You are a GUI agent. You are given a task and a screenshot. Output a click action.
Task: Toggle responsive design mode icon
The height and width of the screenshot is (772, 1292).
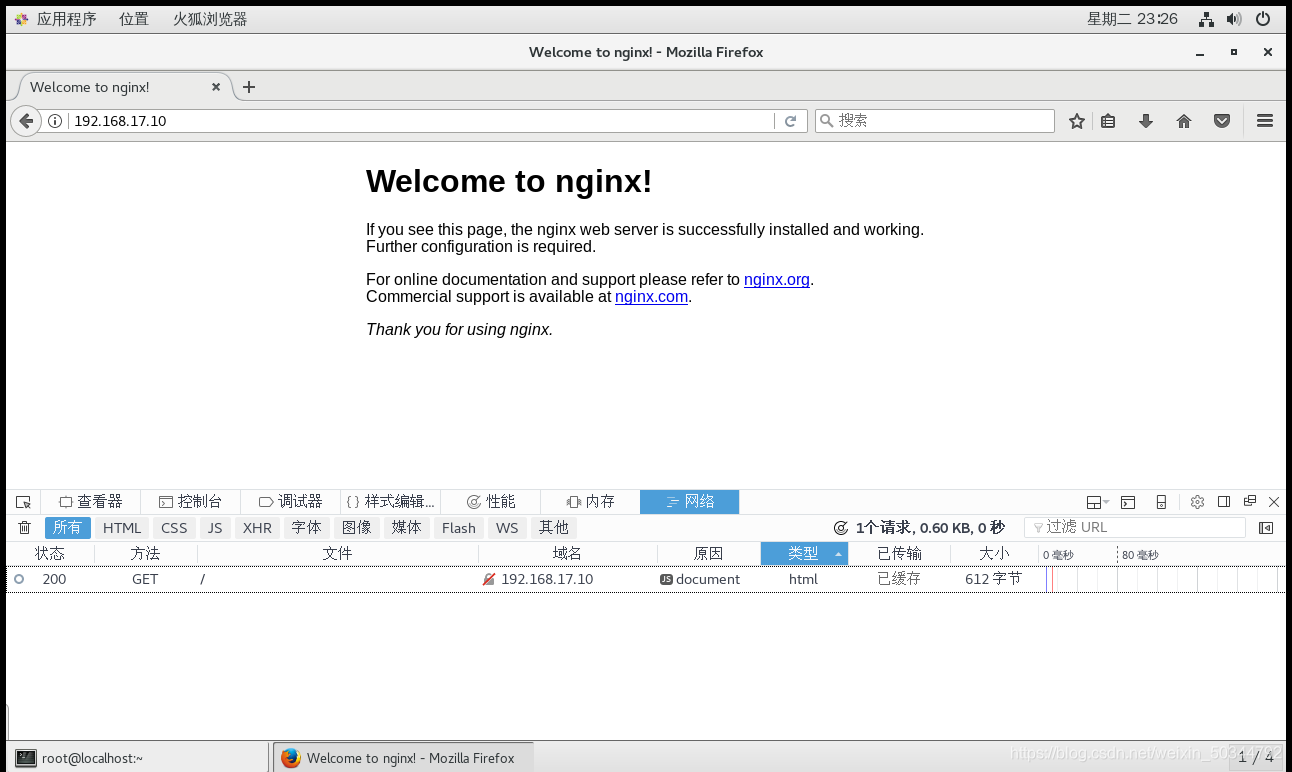click(x=1161, y=502)
